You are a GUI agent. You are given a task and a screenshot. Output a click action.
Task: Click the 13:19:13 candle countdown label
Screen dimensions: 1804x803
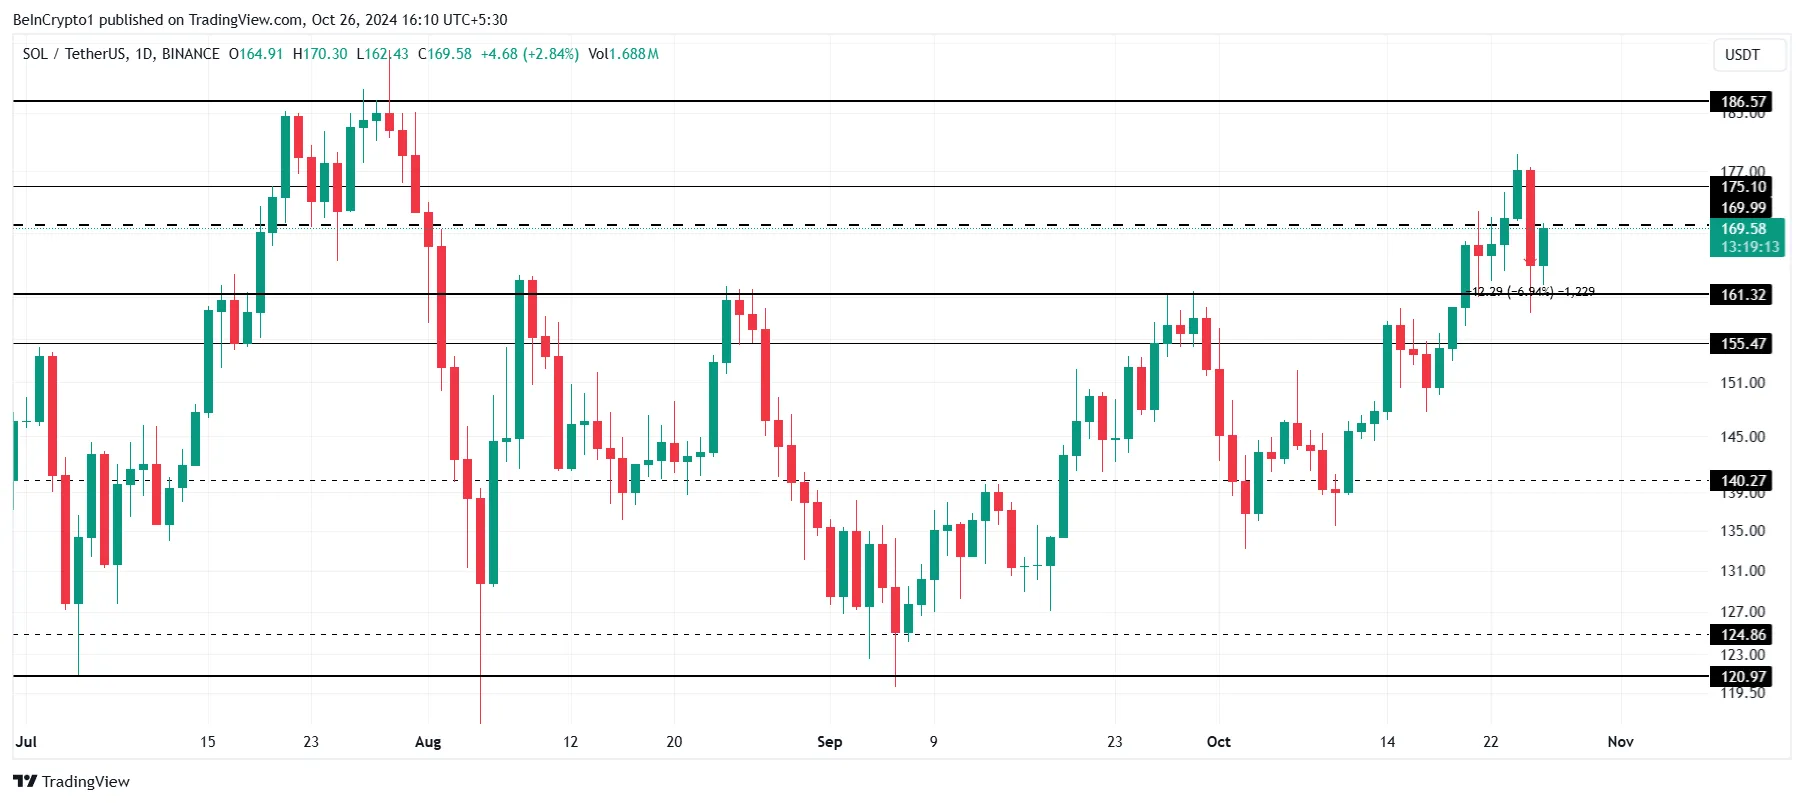tap(1750, 247)
